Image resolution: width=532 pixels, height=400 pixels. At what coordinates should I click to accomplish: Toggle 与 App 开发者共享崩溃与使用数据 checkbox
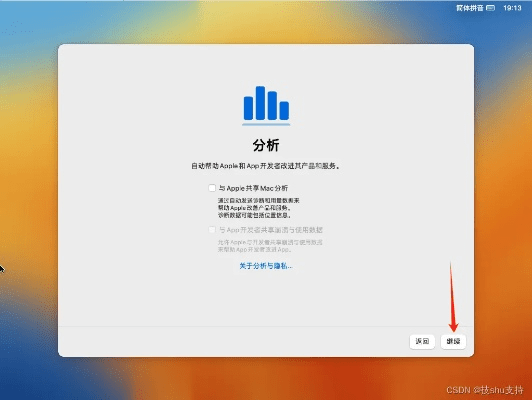point(212,230)
